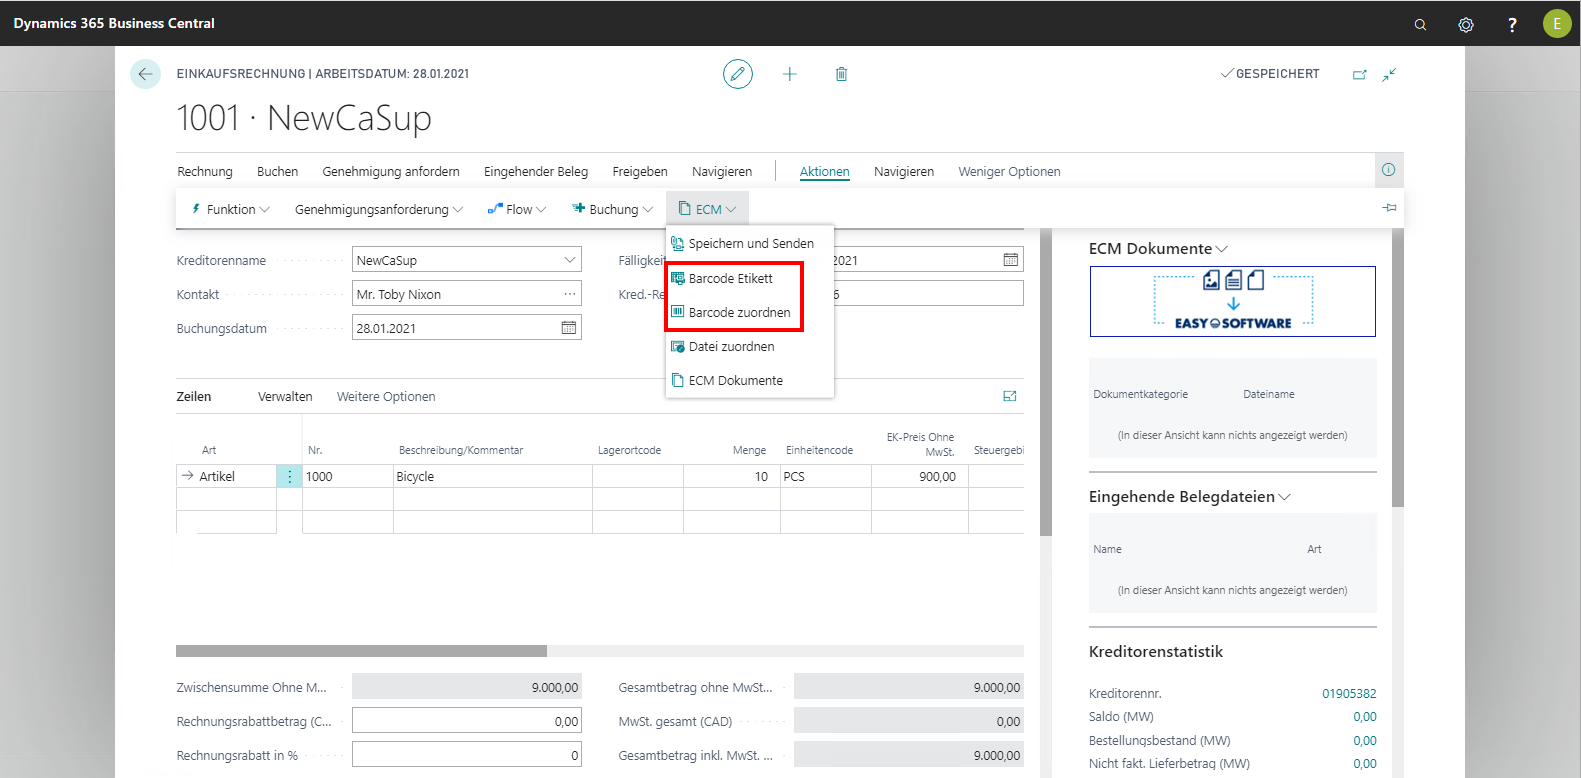The height and width of the screenshot is (778, 1581).
Task: Open the help question mark icon
Action: (x=1512, y=24)
